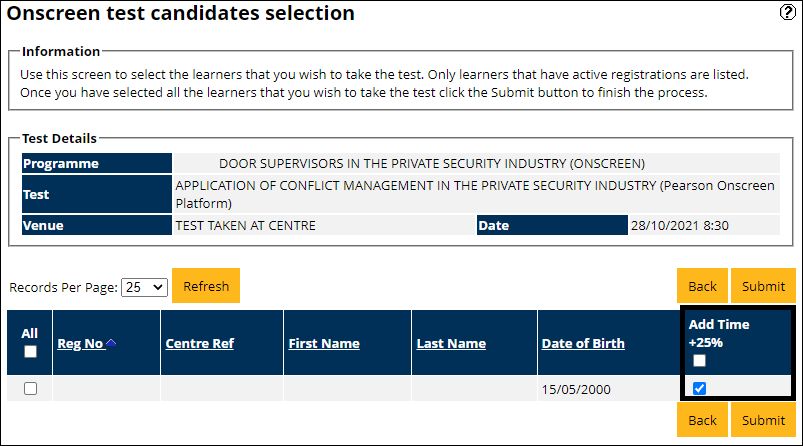803x446 pixels.
Task: Click the test date value 28/10/2021 8:30
Action: [x=679, y=226]
